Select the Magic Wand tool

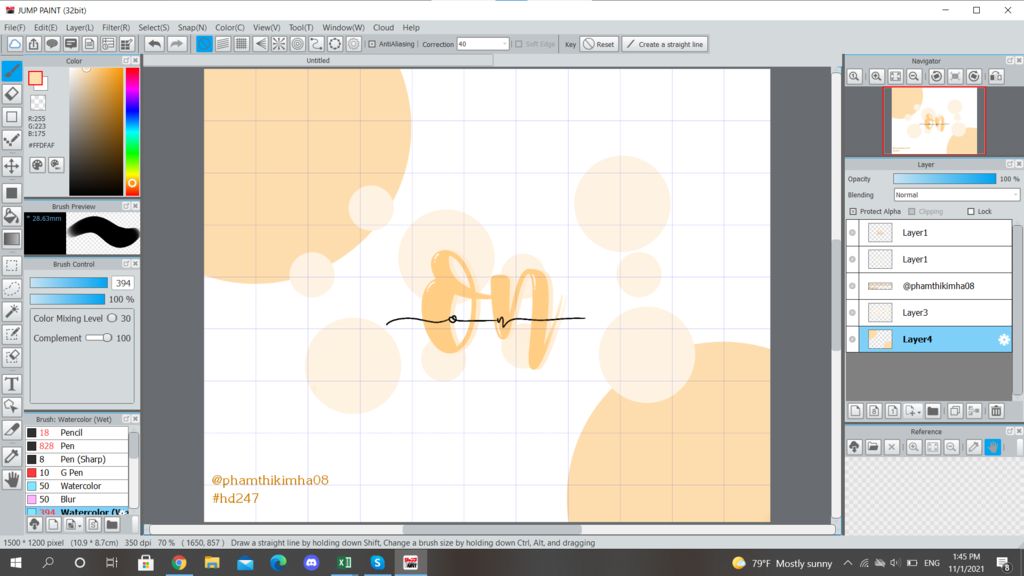(x=12, y=311)
